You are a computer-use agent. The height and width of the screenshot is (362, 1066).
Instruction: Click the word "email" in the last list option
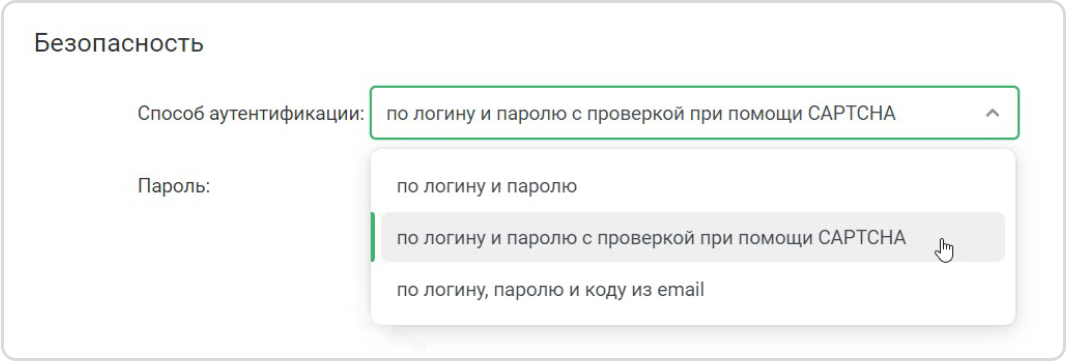click(679, 290)
